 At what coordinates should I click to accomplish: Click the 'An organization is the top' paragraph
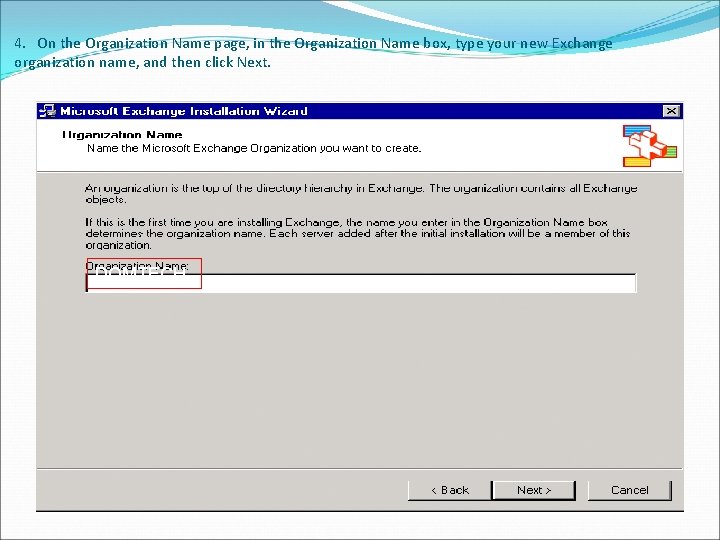click(361, 194)
